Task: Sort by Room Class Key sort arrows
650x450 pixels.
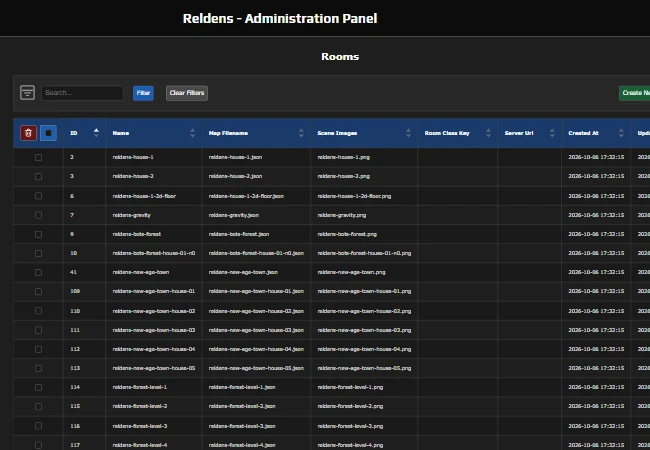Action: pyautogui.click(x=488, y=133)
